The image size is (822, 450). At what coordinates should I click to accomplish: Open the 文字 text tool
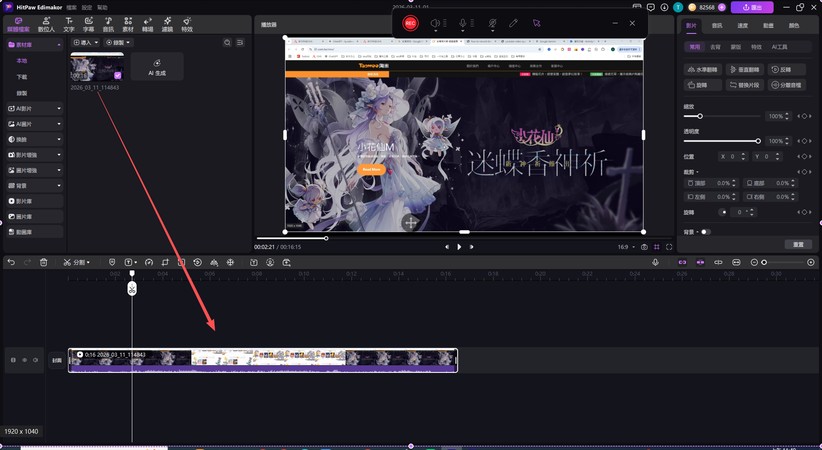69,24
